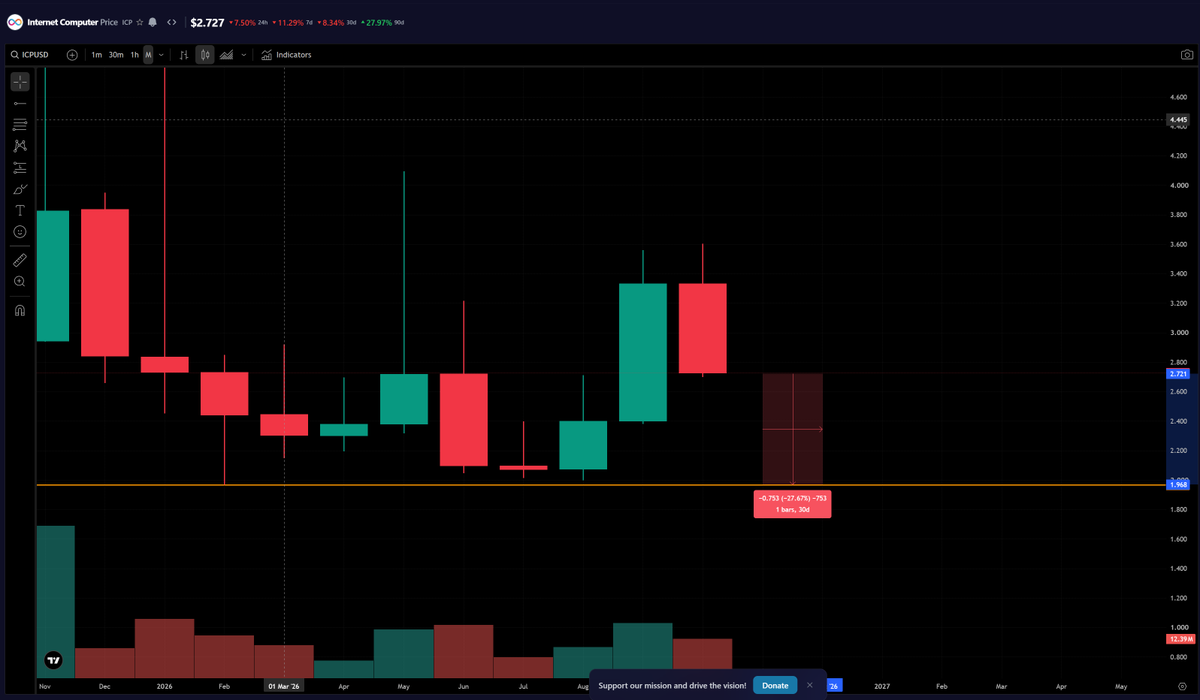Image resolution: width=1200 pixels, height=700 pixels.
Task: Click the 01 Mar '26 date label
Action: click(x=285, y=687)
